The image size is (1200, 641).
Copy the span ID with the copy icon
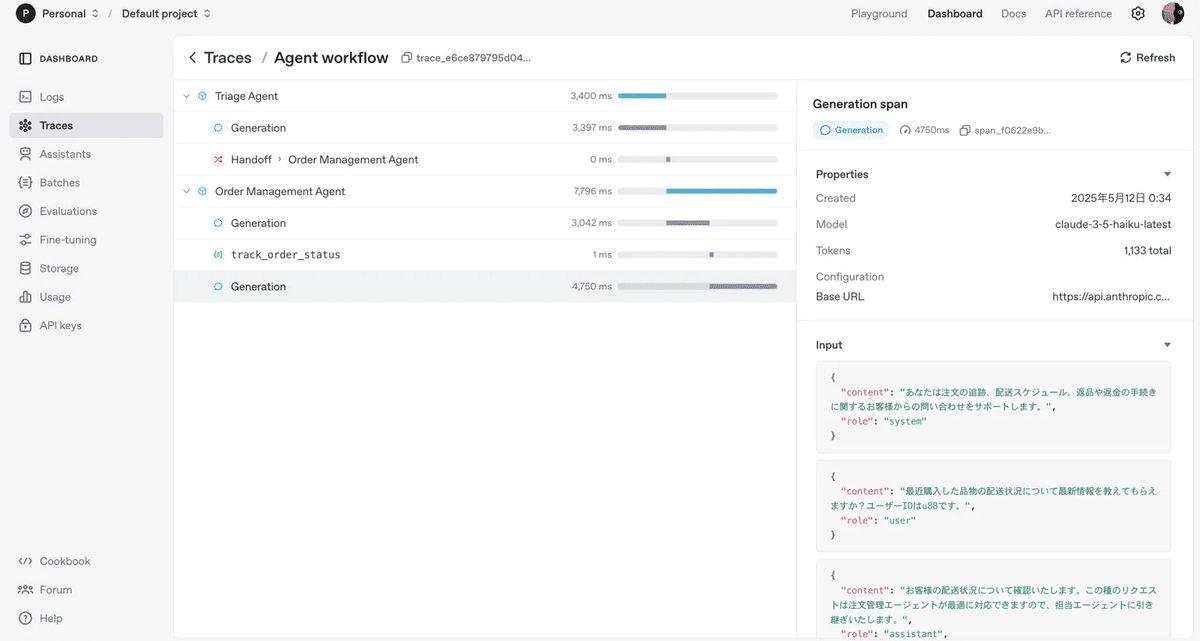965,130
